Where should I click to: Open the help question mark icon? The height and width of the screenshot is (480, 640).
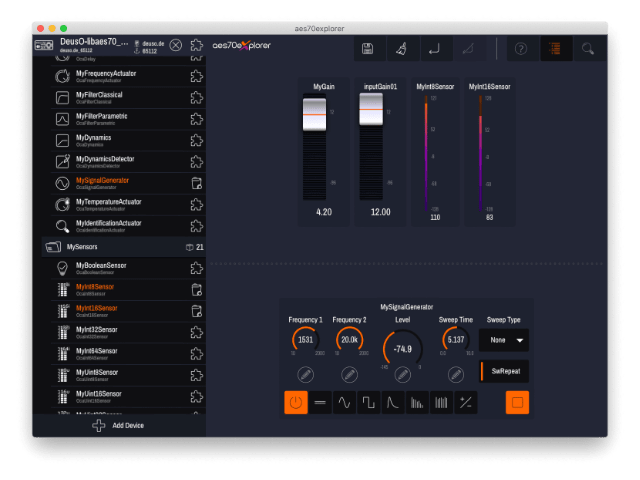click(521, 48)
